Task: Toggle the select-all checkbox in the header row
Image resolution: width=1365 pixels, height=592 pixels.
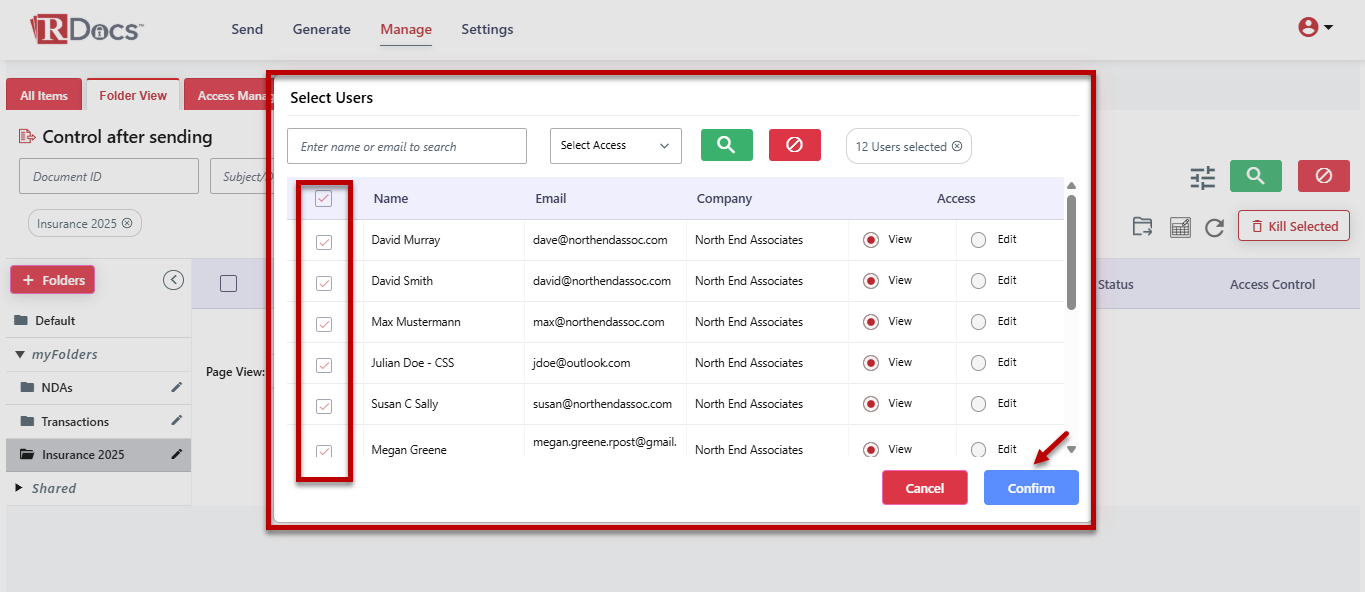Action: click(324, 199)
